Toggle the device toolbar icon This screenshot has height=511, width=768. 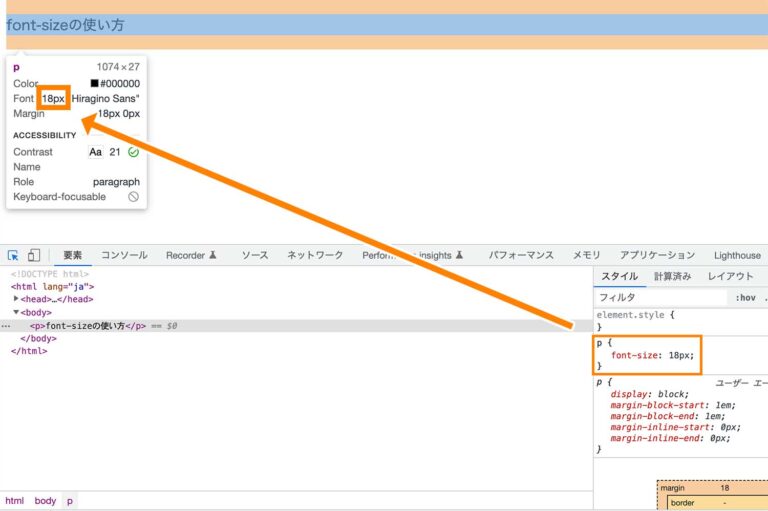tap(34, 256)
